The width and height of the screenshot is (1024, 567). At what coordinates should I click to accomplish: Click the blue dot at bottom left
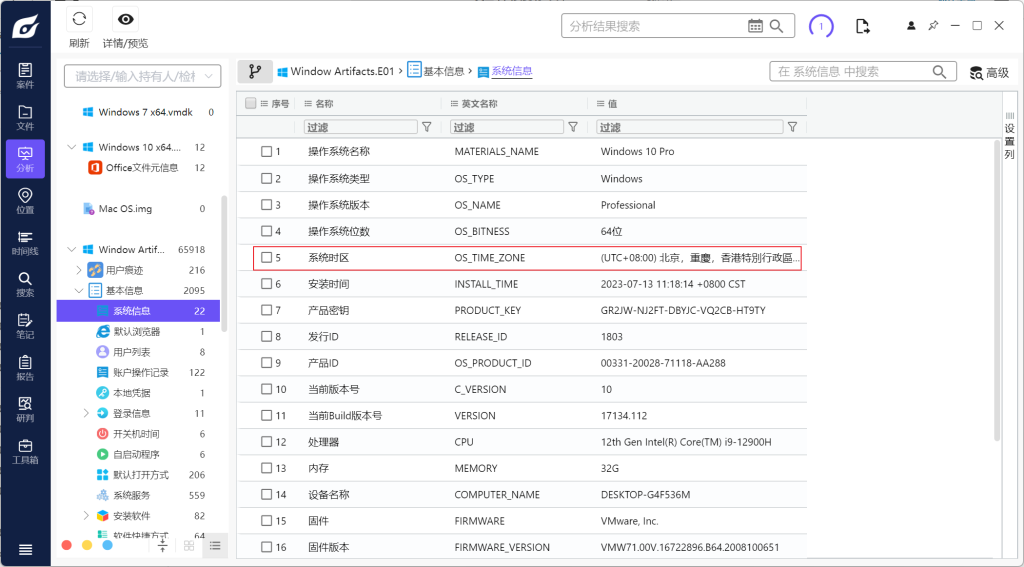point(107,545)
